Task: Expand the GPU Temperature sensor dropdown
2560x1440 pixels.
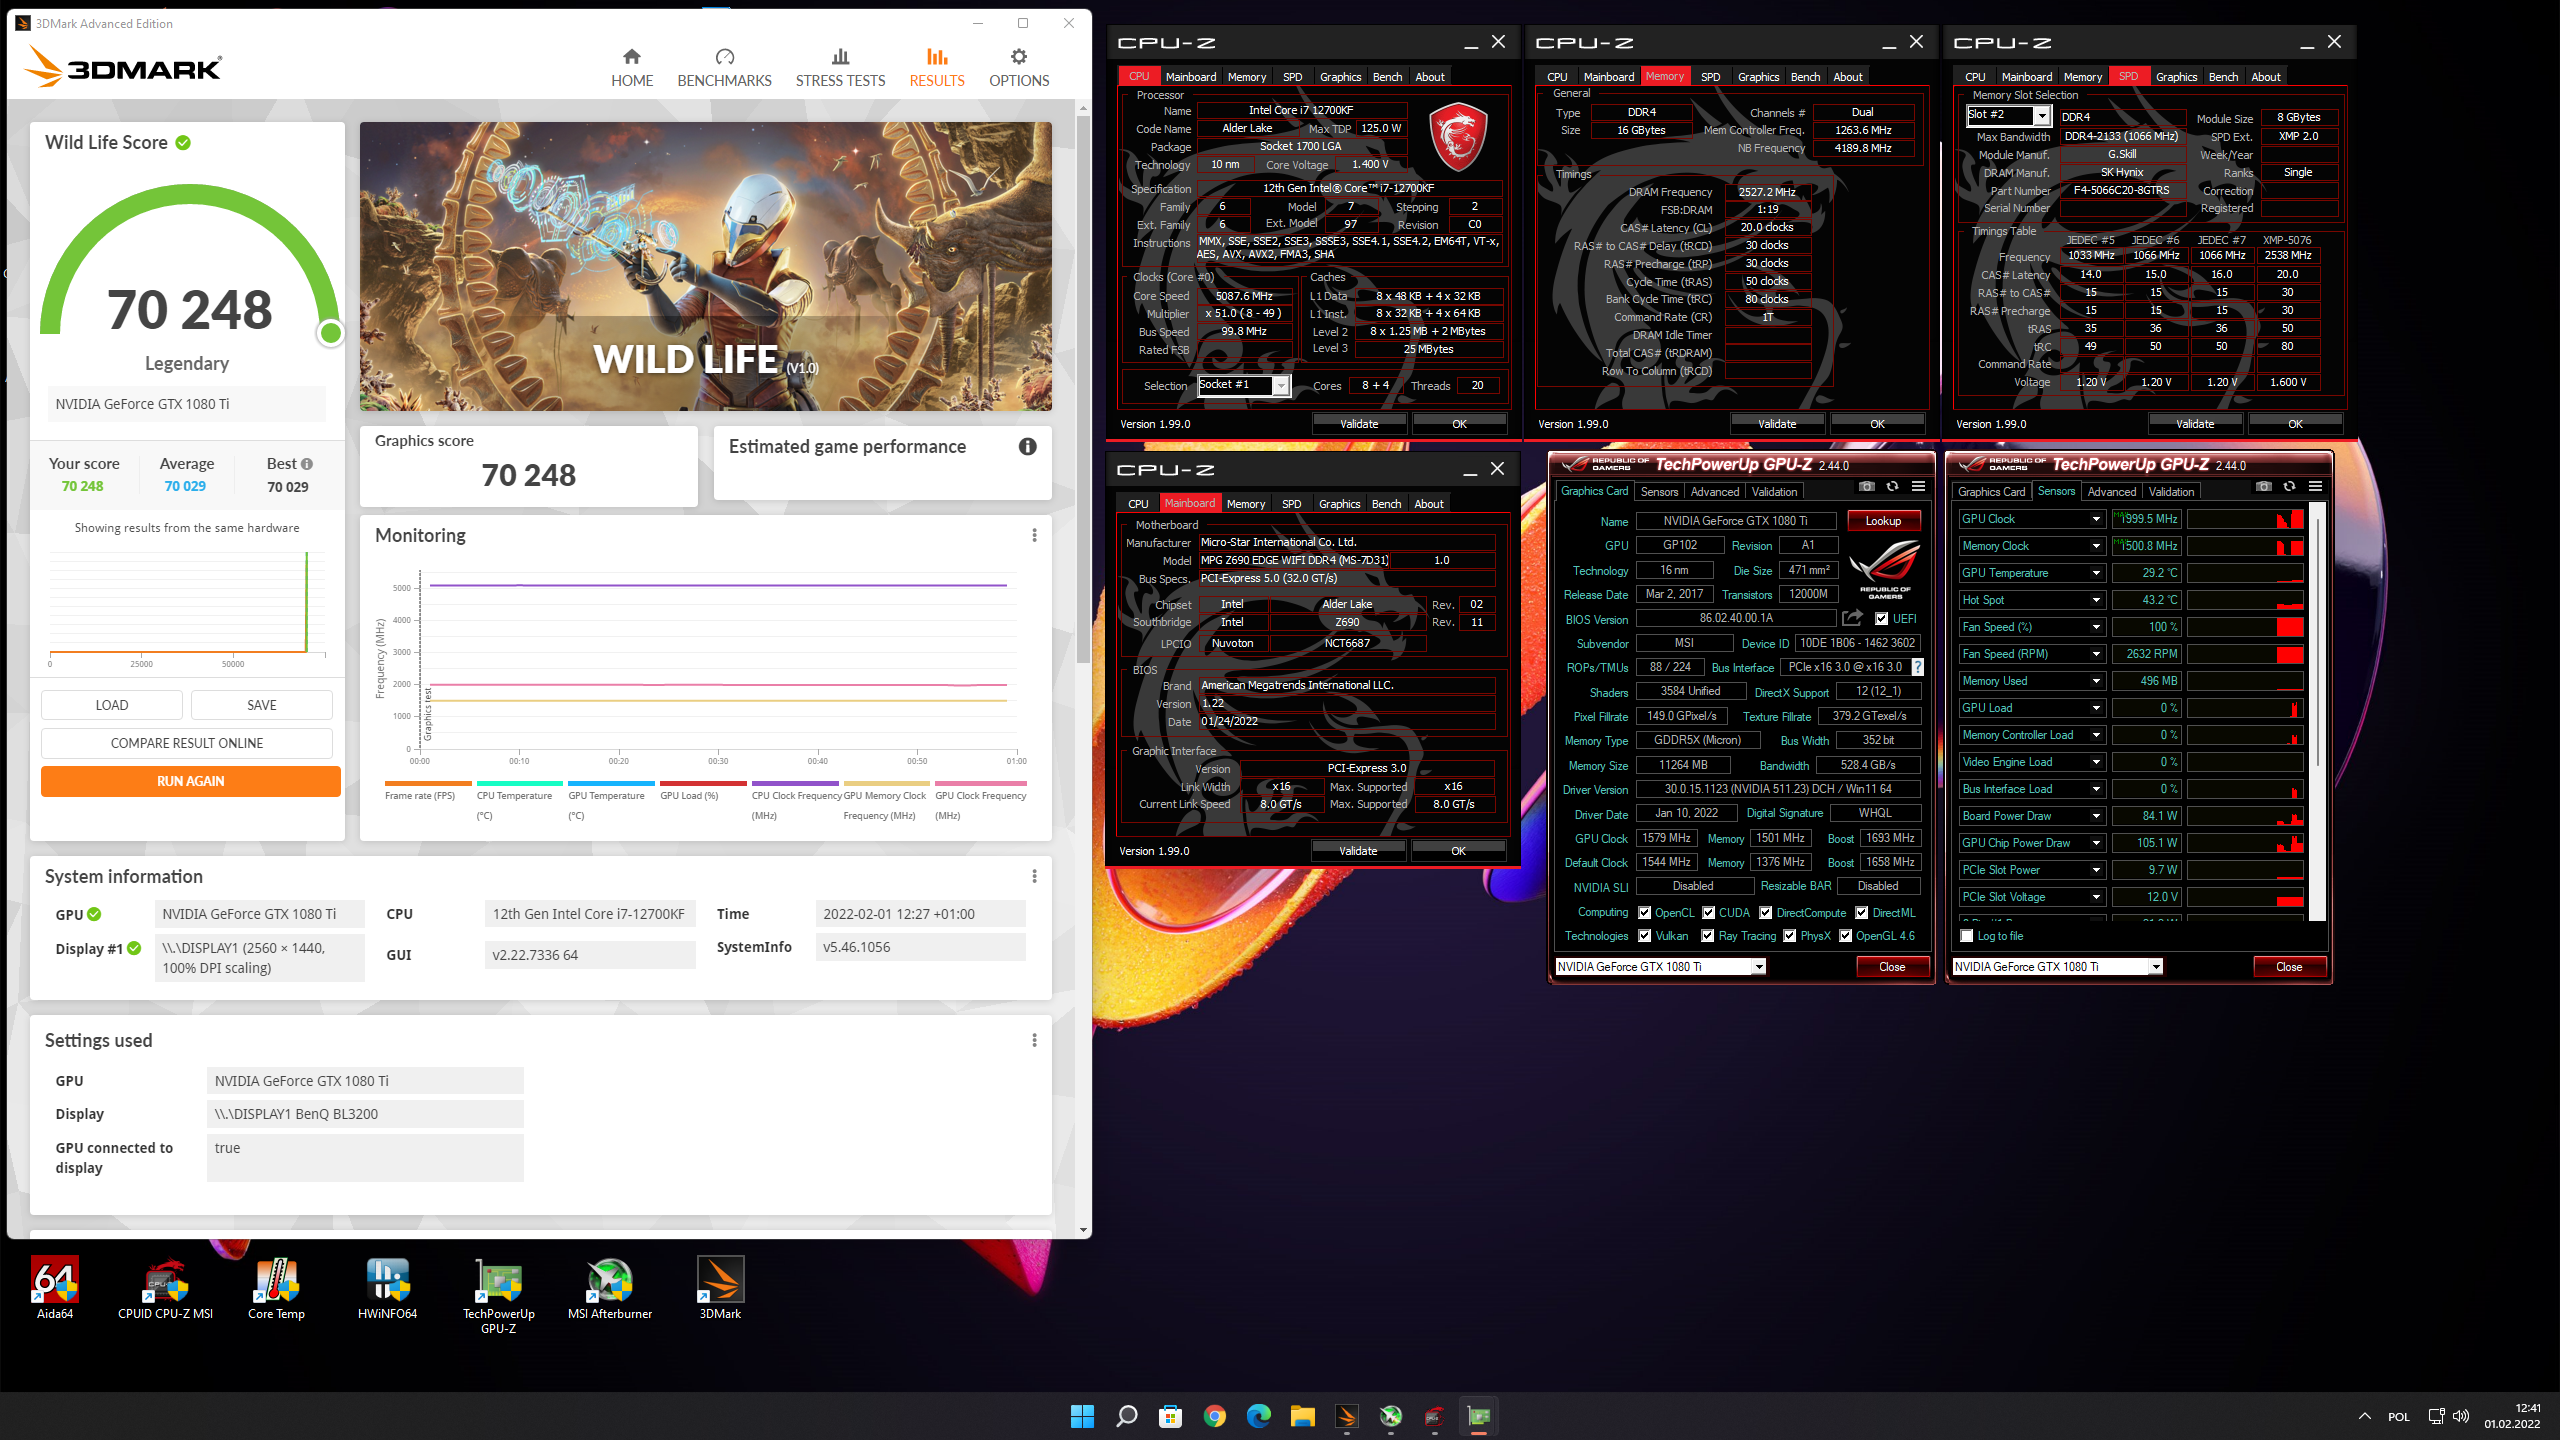Action: coord(2096,573)
